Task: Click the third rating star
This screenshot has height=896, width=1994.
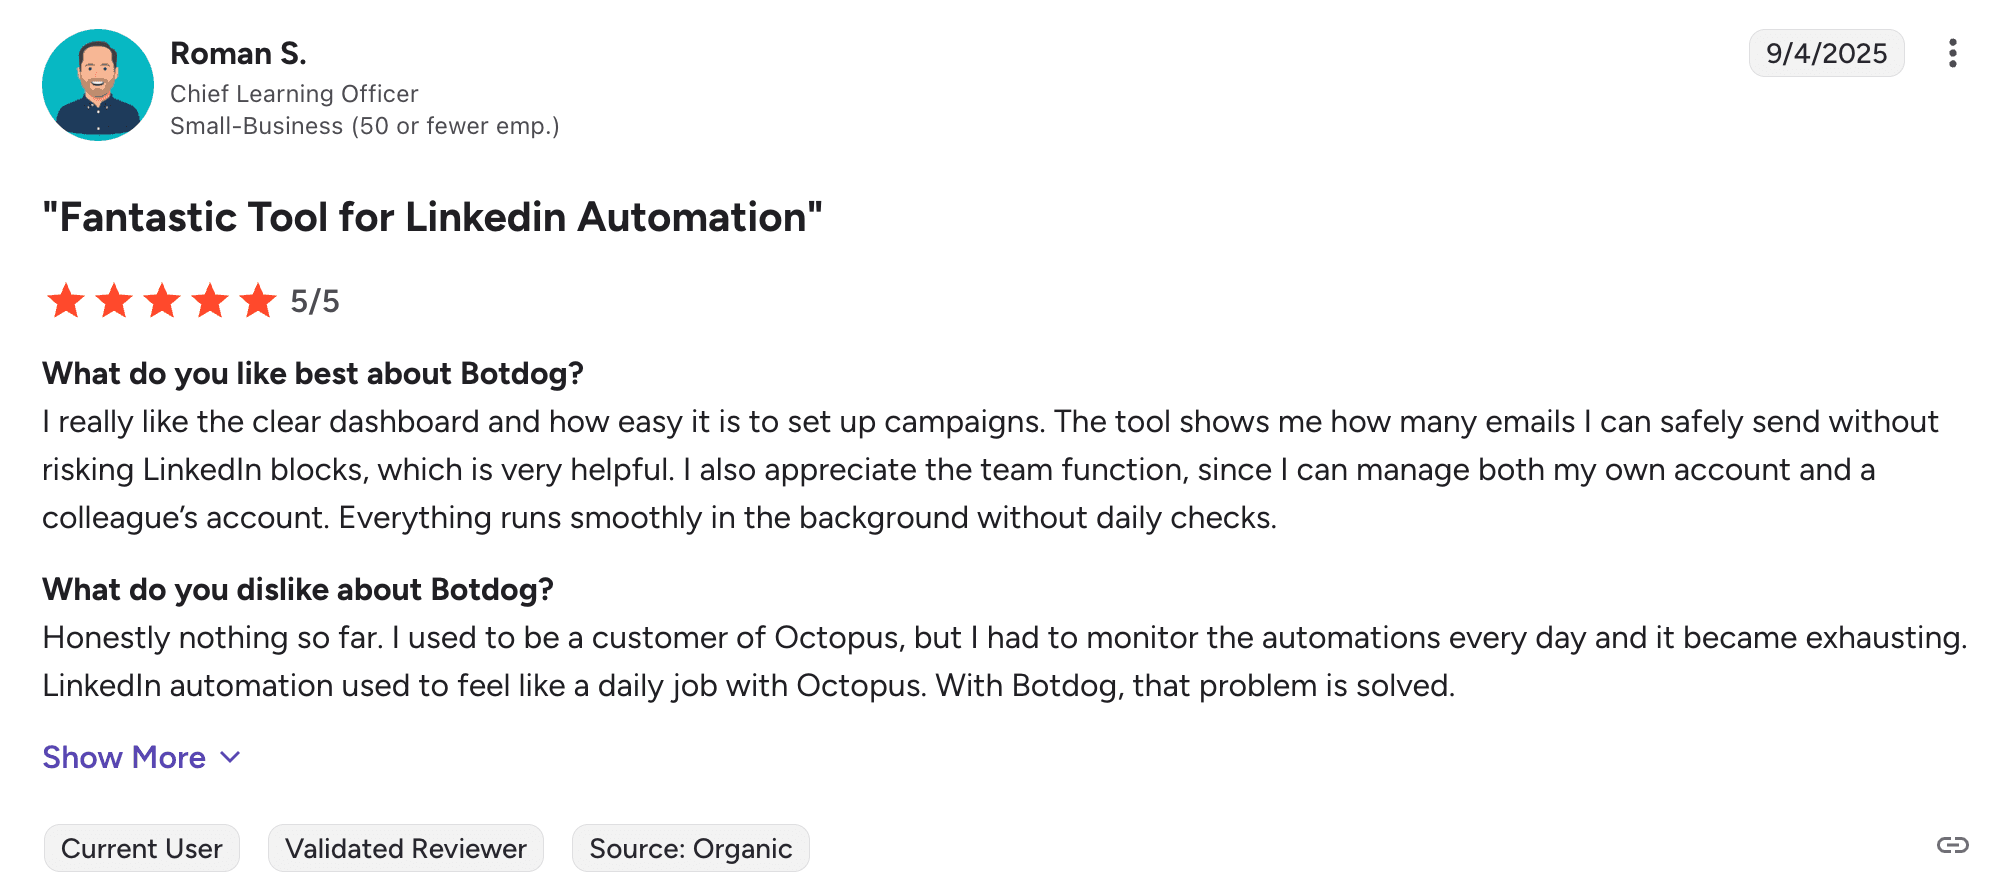Action: (x=162, y=301)
